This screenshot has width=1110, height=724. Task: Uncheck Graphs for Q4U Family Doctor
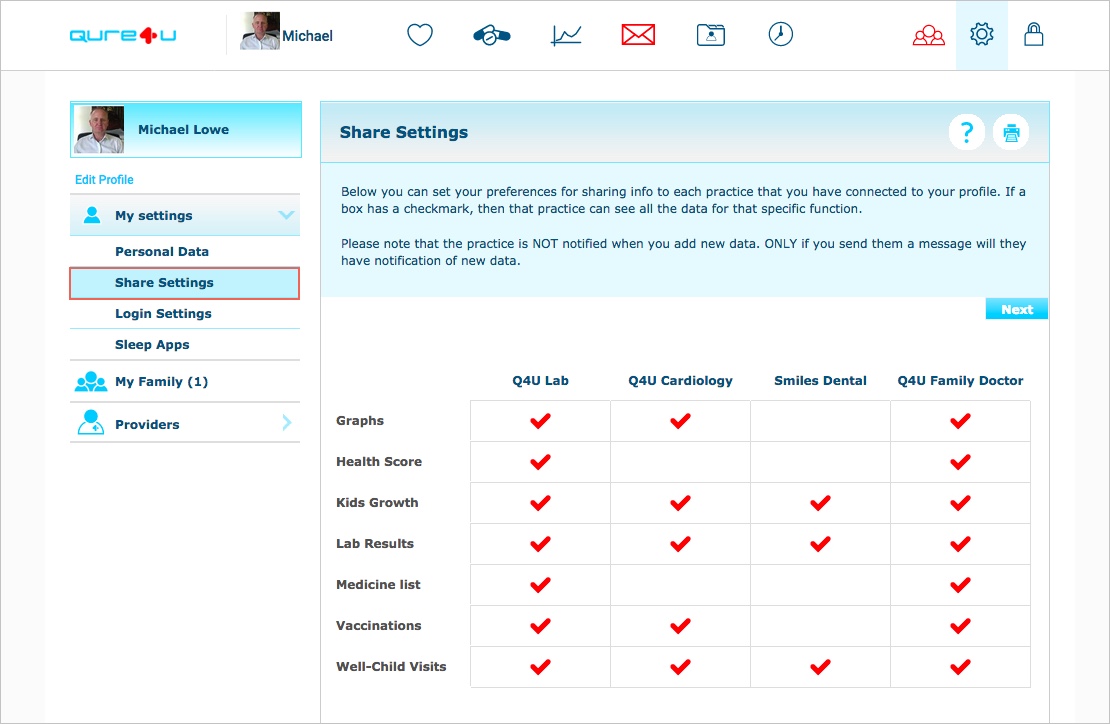tap(961, 421)
